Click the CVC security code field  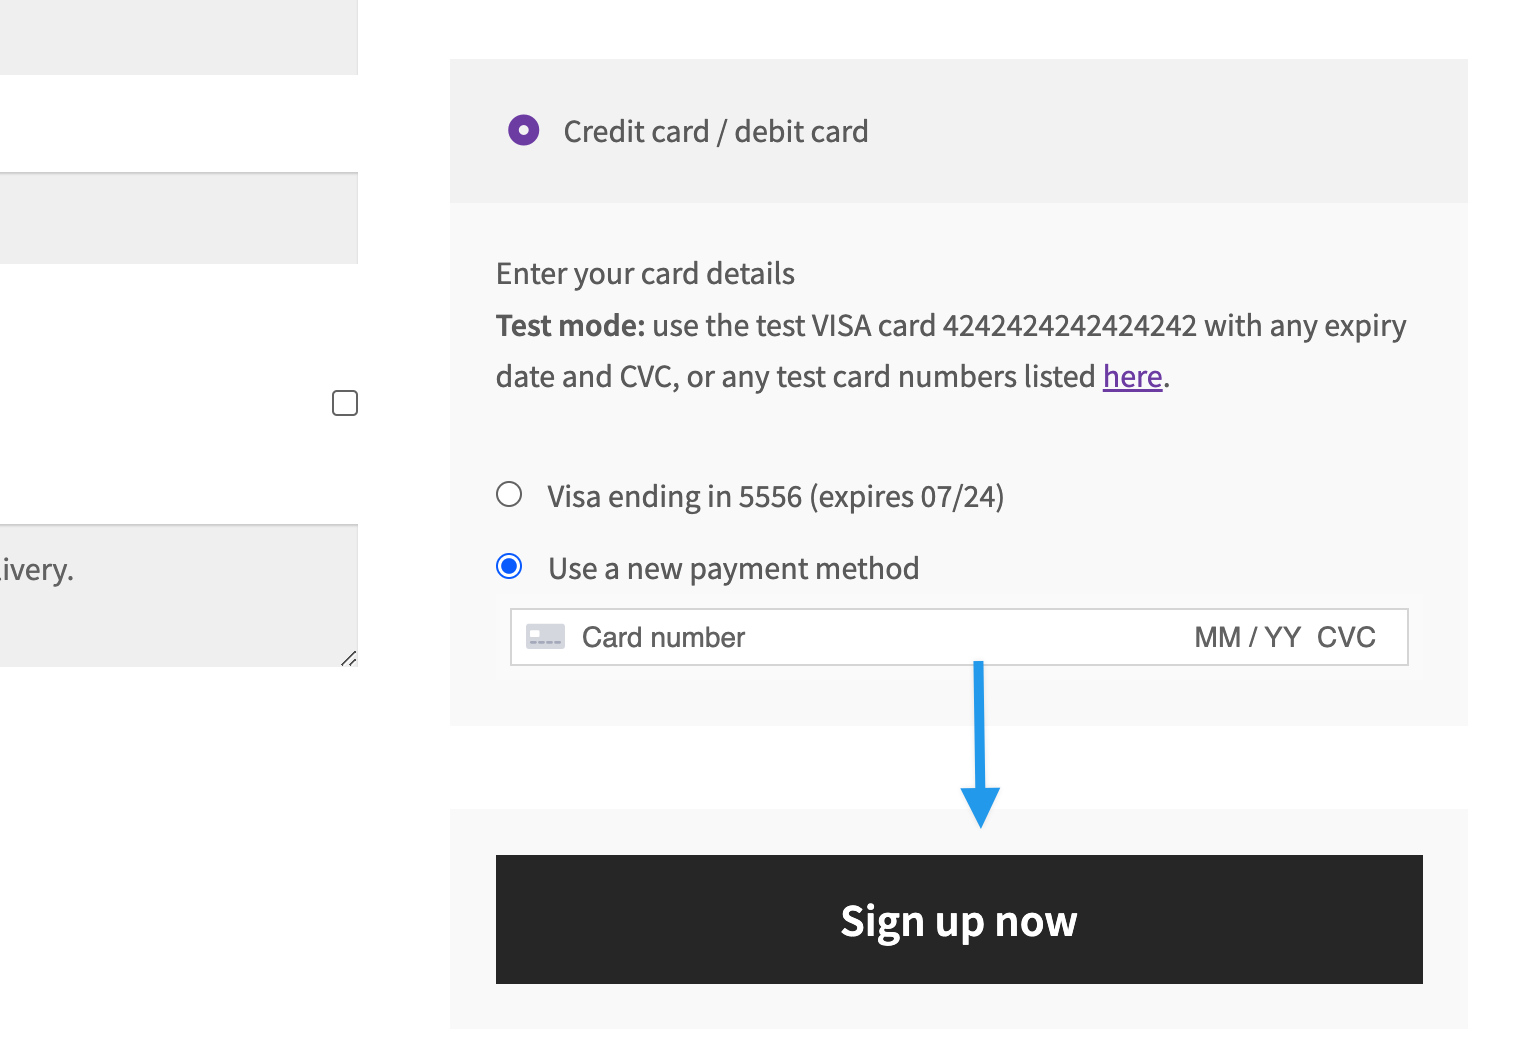[x=1346, y=637]
